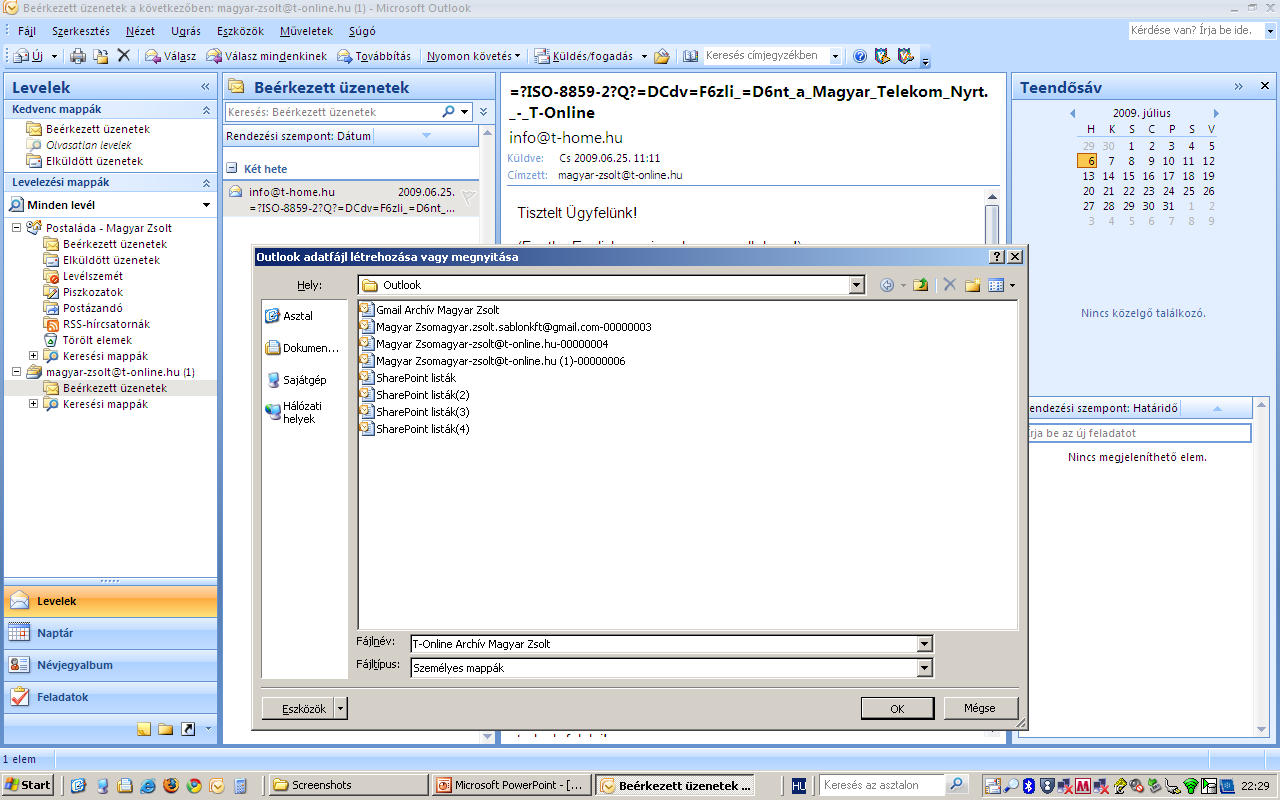1280x800 pixels.
Task: Create New Folder icon in dialog
Action: 972,285
